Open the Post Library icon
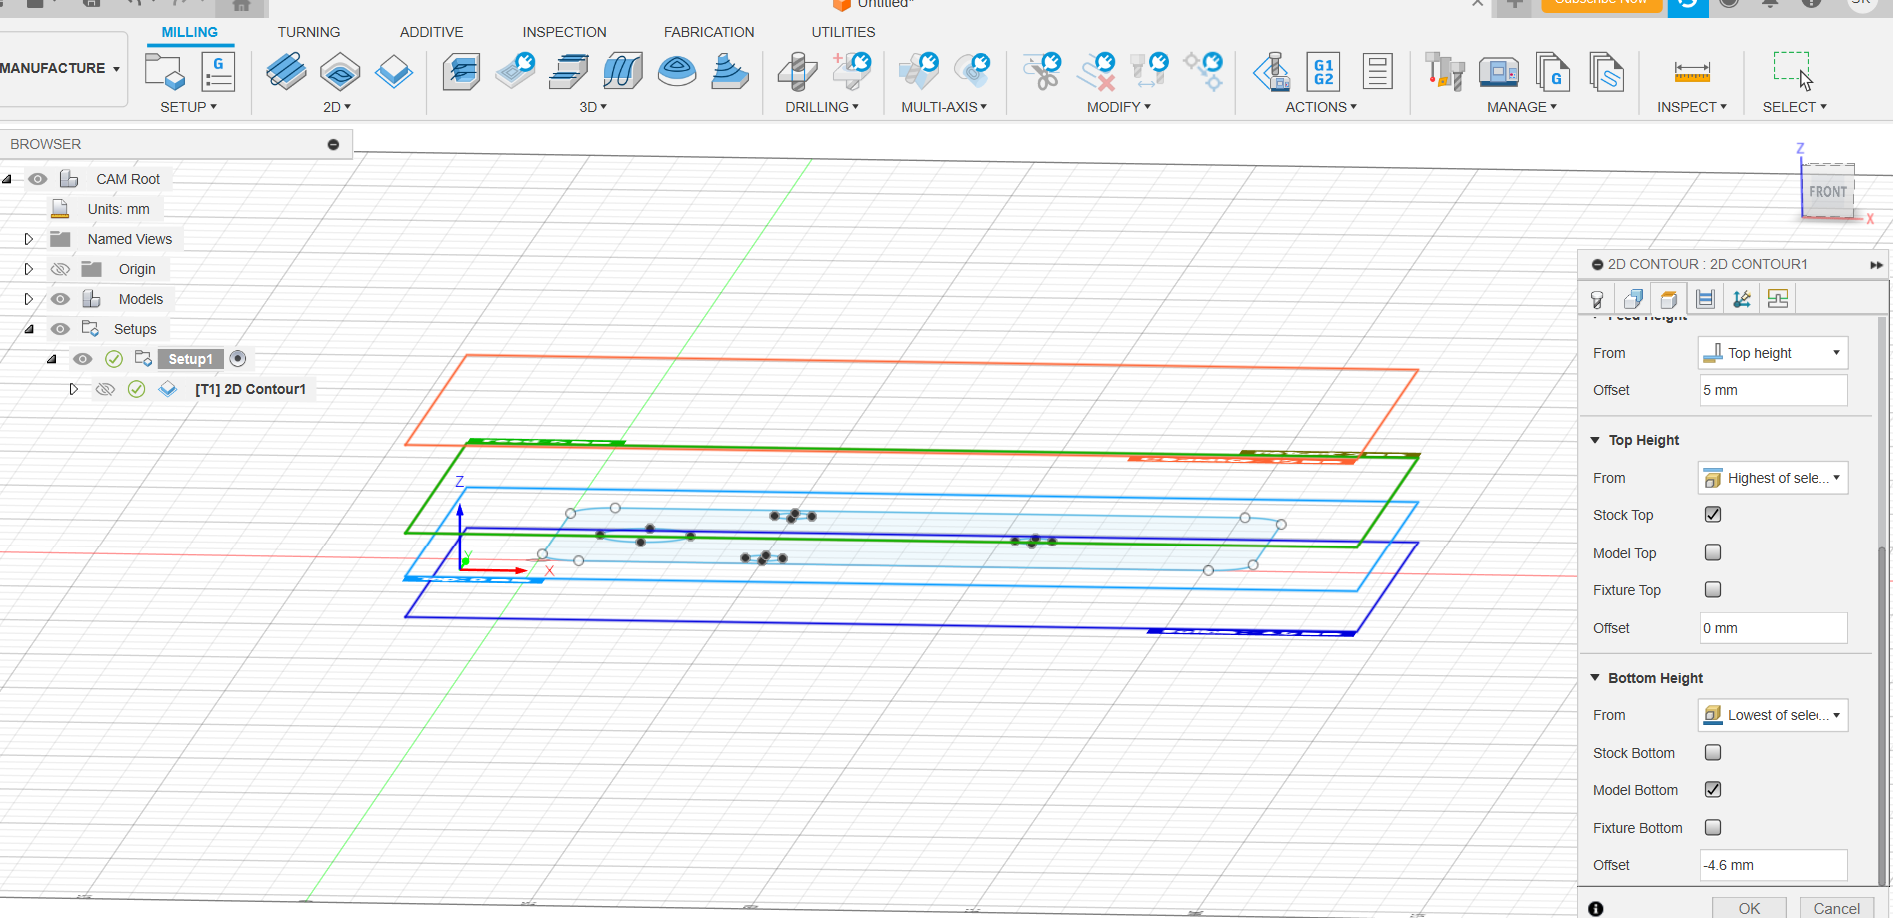 1552,72
